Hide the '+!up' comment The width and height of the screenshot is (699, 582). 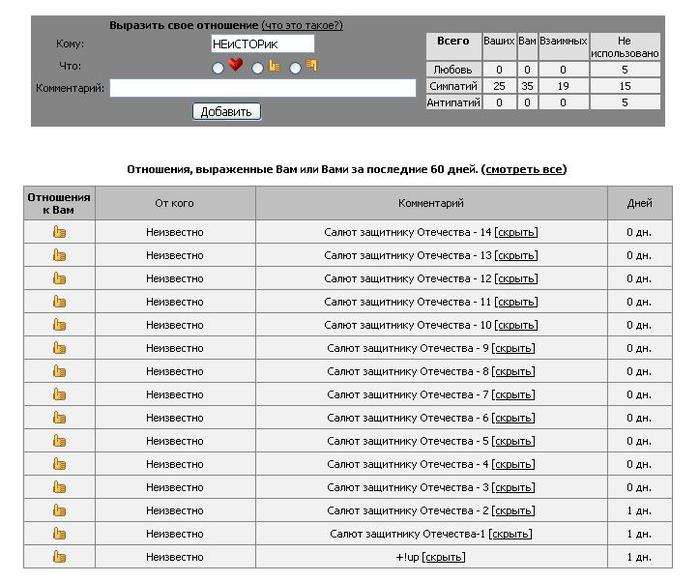444,557
